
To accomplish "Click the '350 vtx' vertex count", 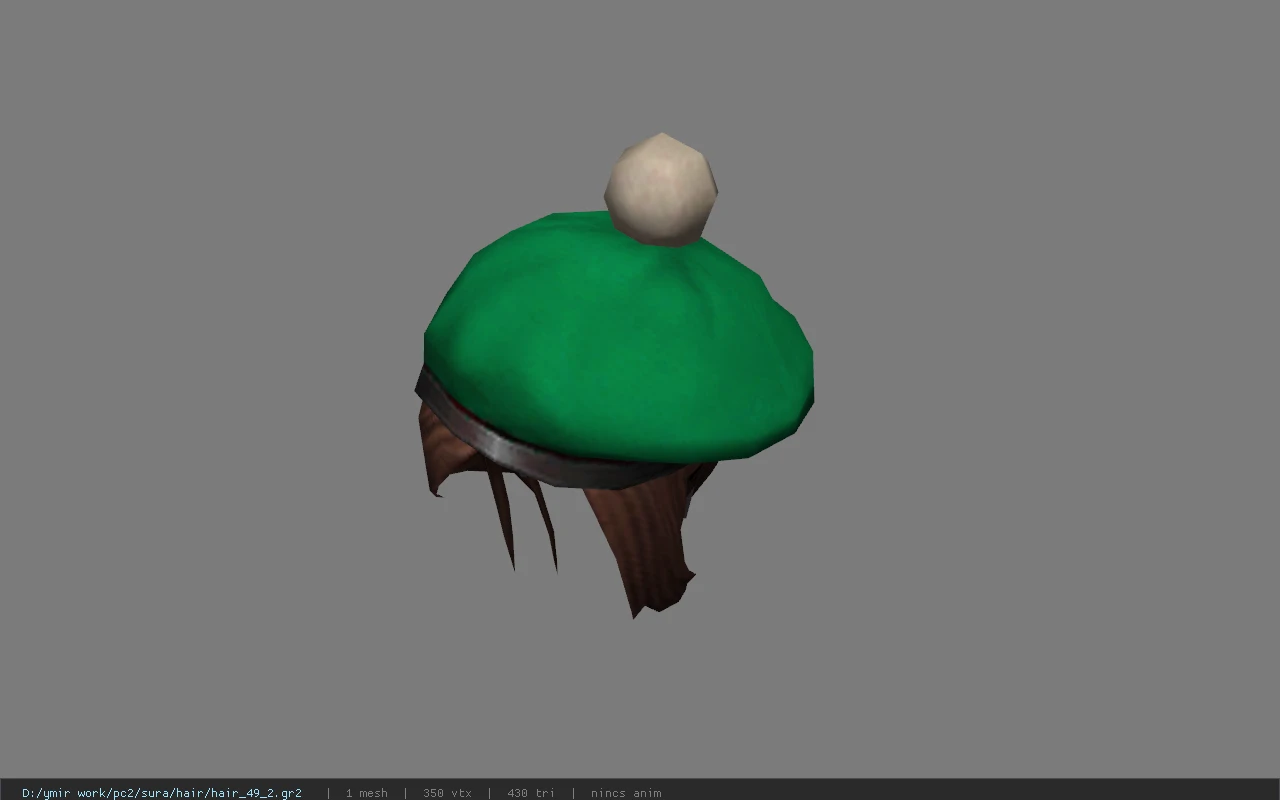I will [x=447, y=793].
